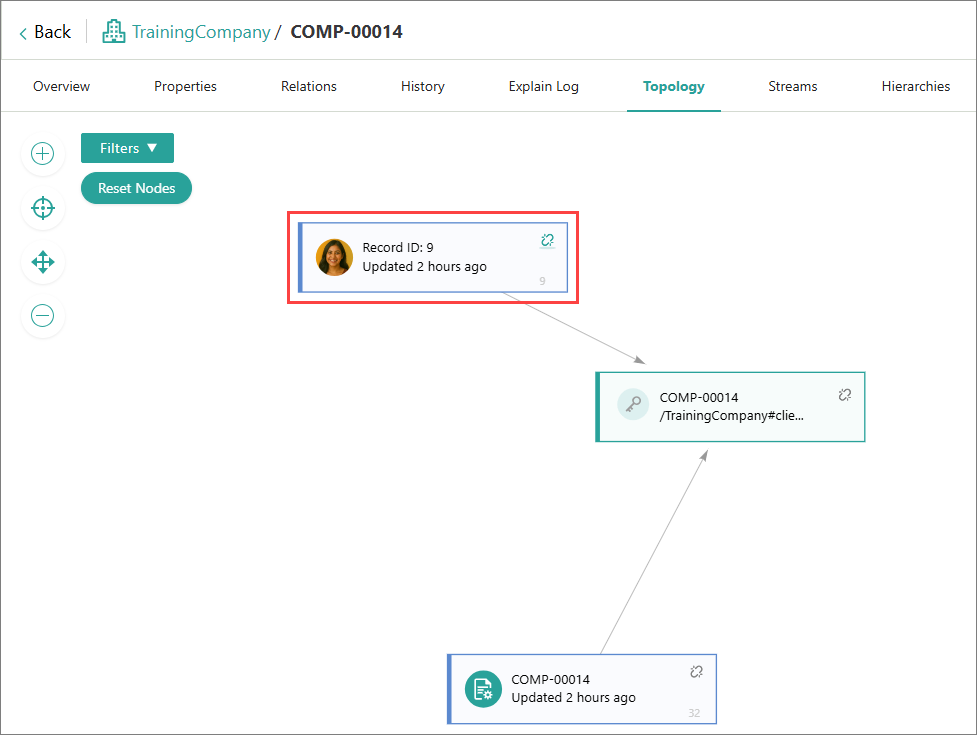Click the TrainingCompany building icon
This screenshot has width=977, height=735.
click(x=114, y=32)
